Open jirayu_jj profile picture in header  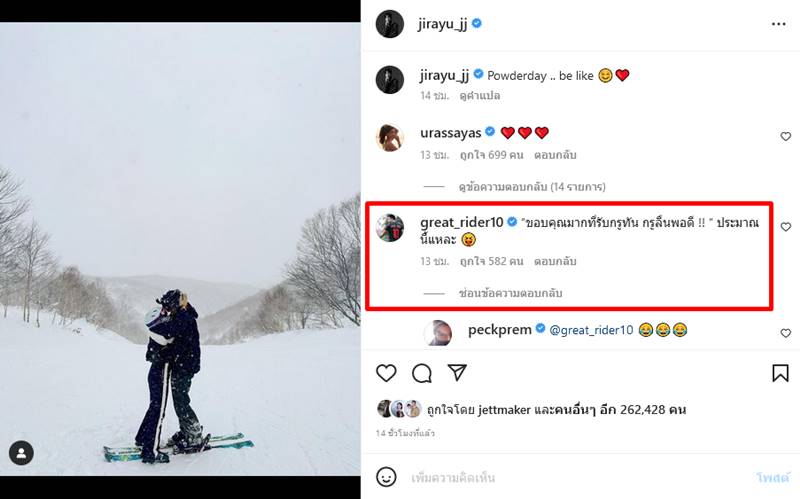389,24
